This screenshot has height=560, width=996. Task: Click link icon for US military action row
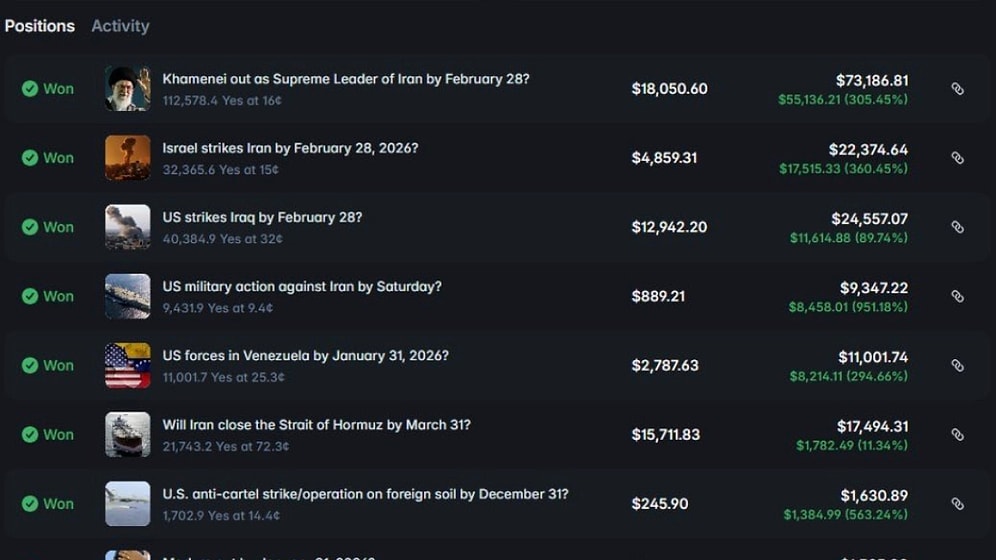957,296
